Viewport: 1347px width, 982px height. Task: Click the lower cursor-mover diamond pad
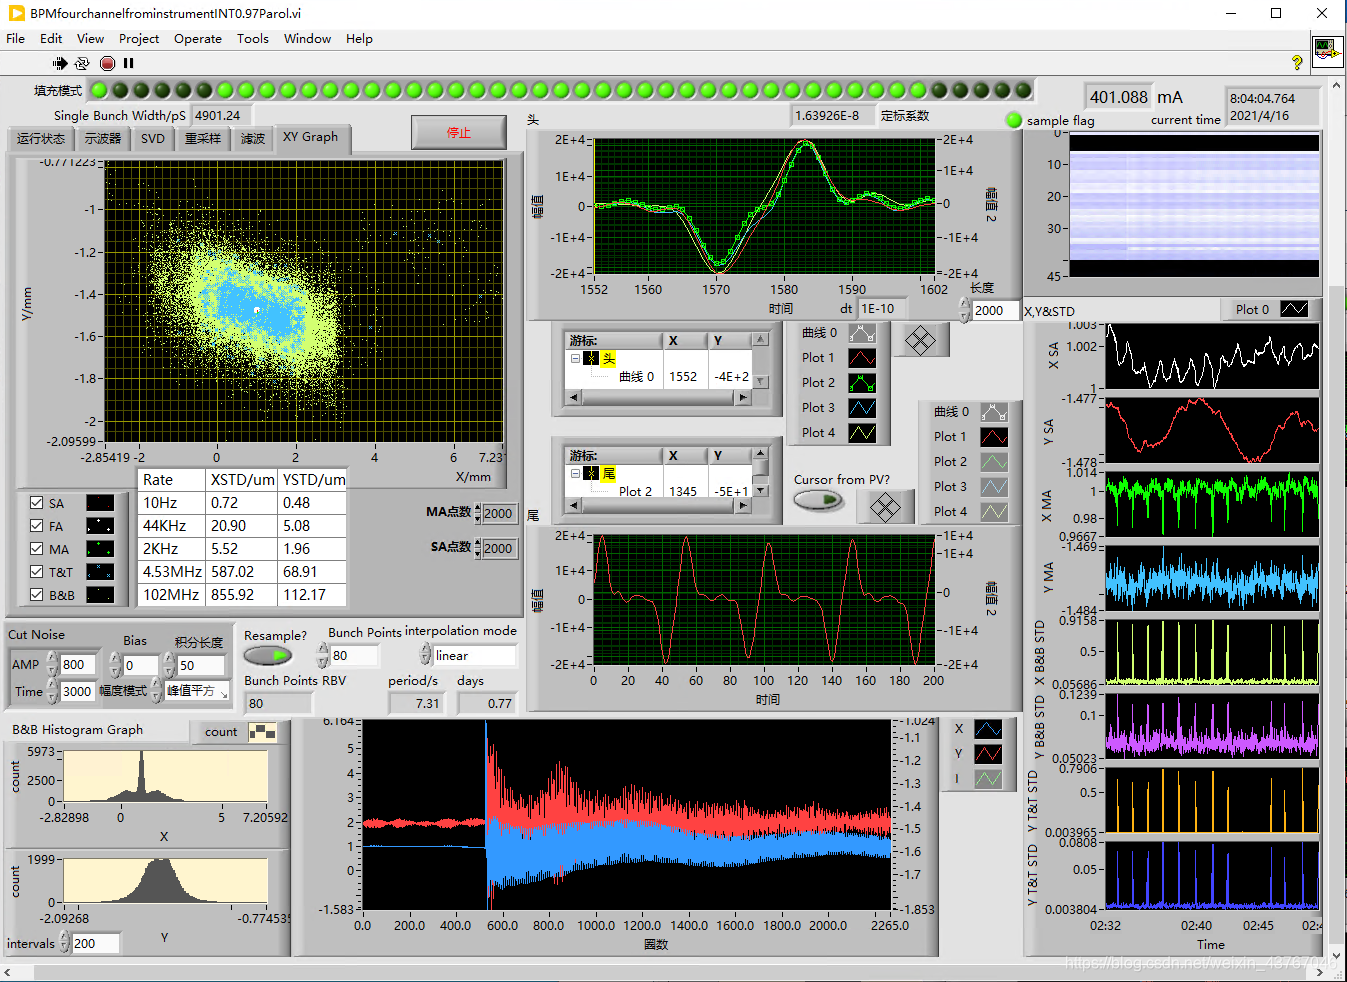(x=885, y=507)
